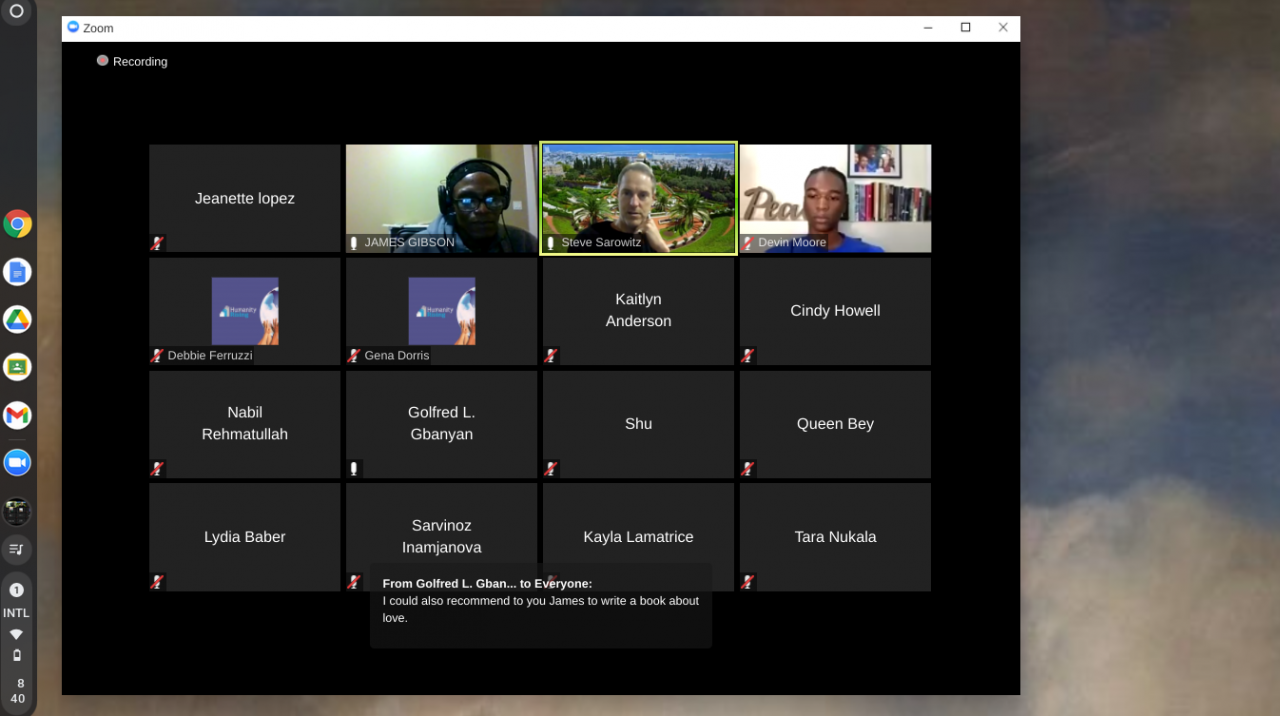Minimize the Zoom window
The height and width of the screenshot is (716, 1280).
pyautogui.click(x=929, y=28)
